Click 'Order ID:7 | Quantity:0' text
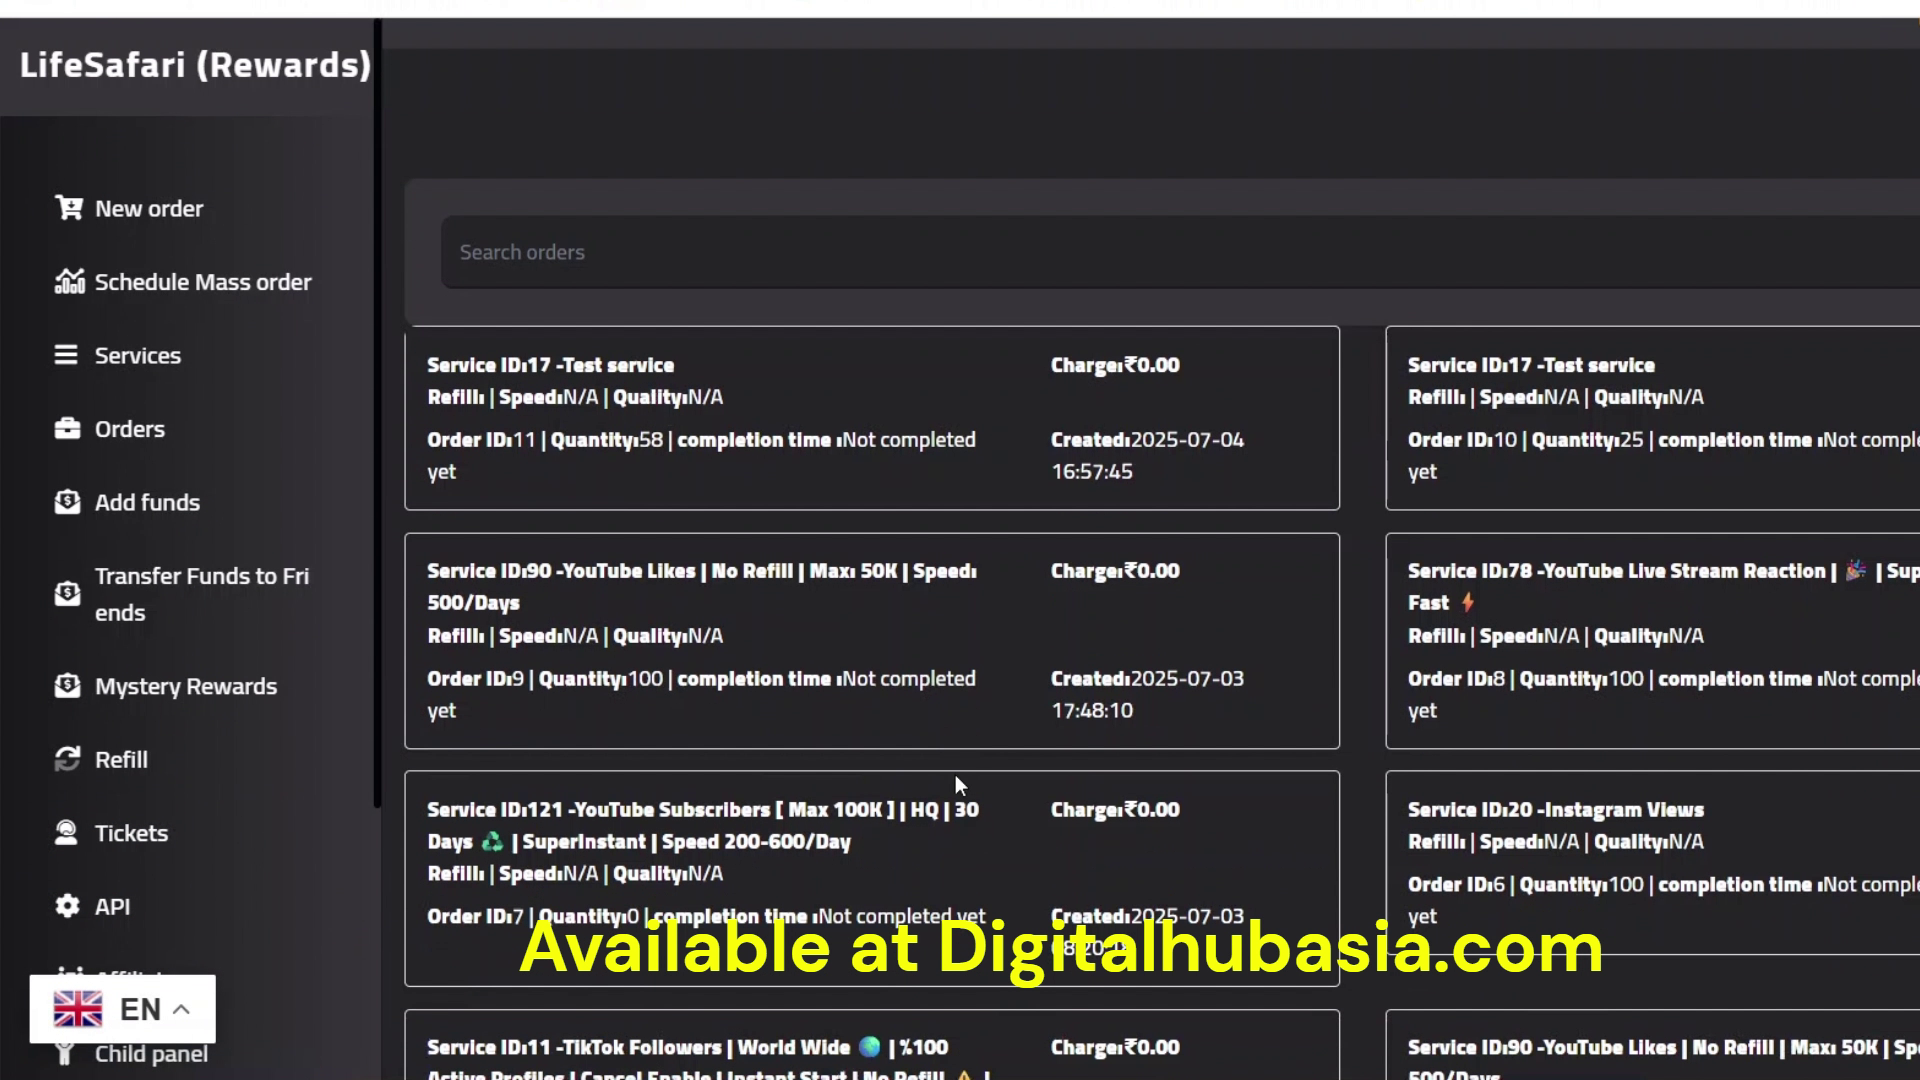1920x1080 pixels. coord(532,916)
